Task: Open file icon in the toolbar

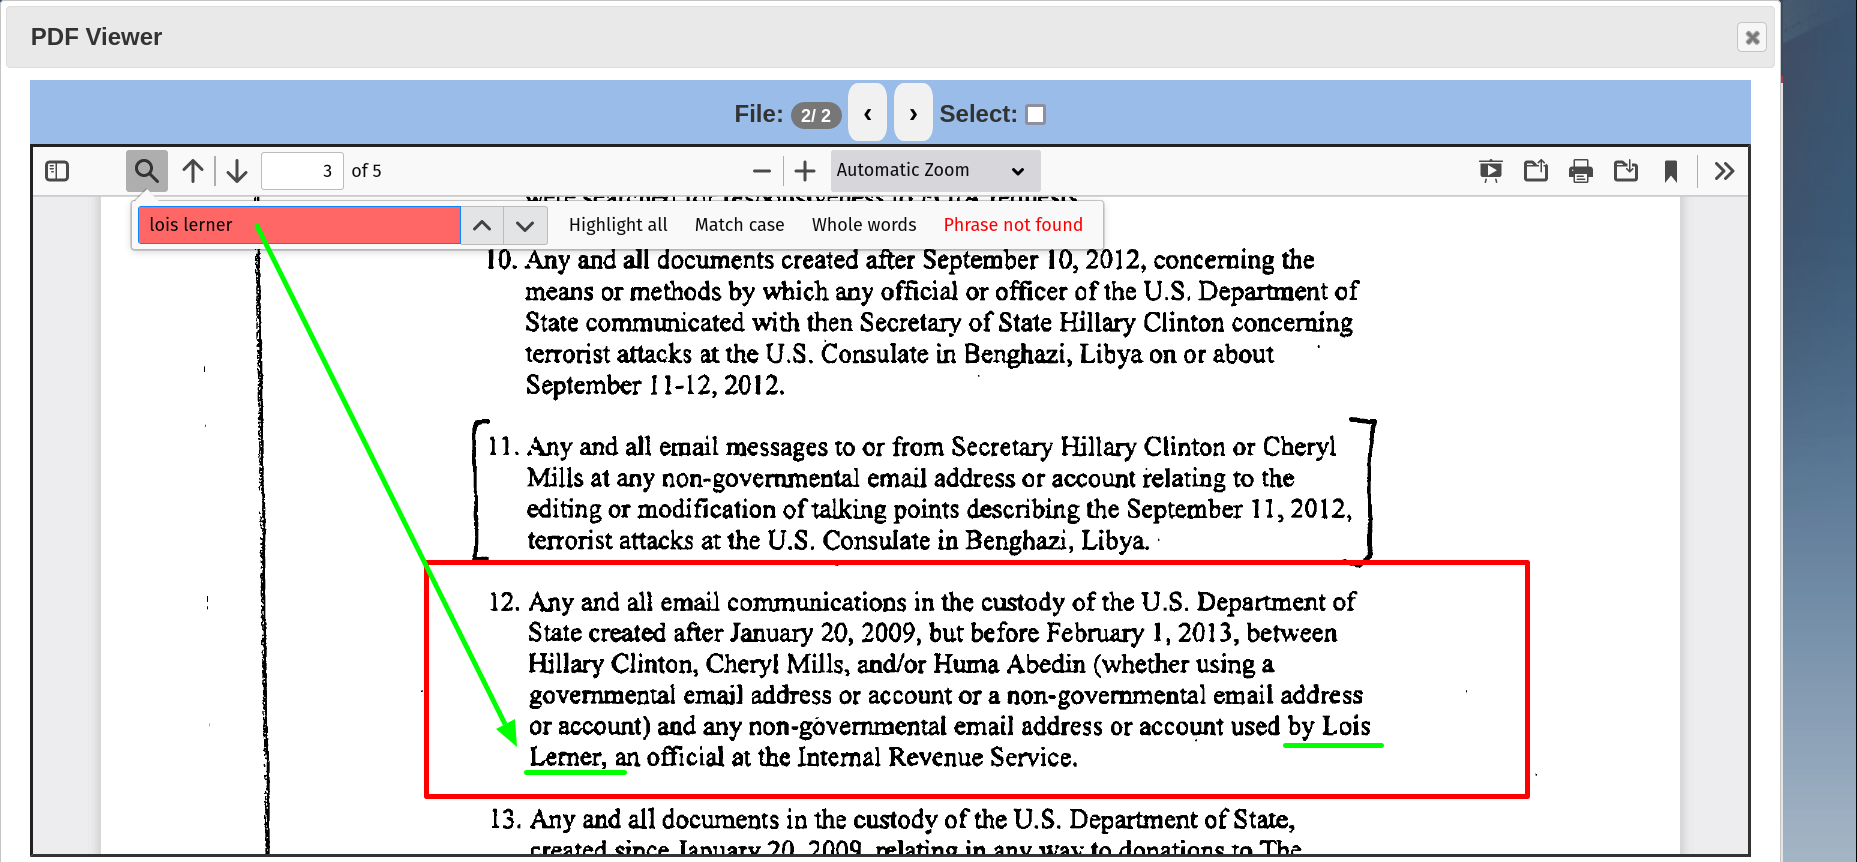Action: point(1536,171)
